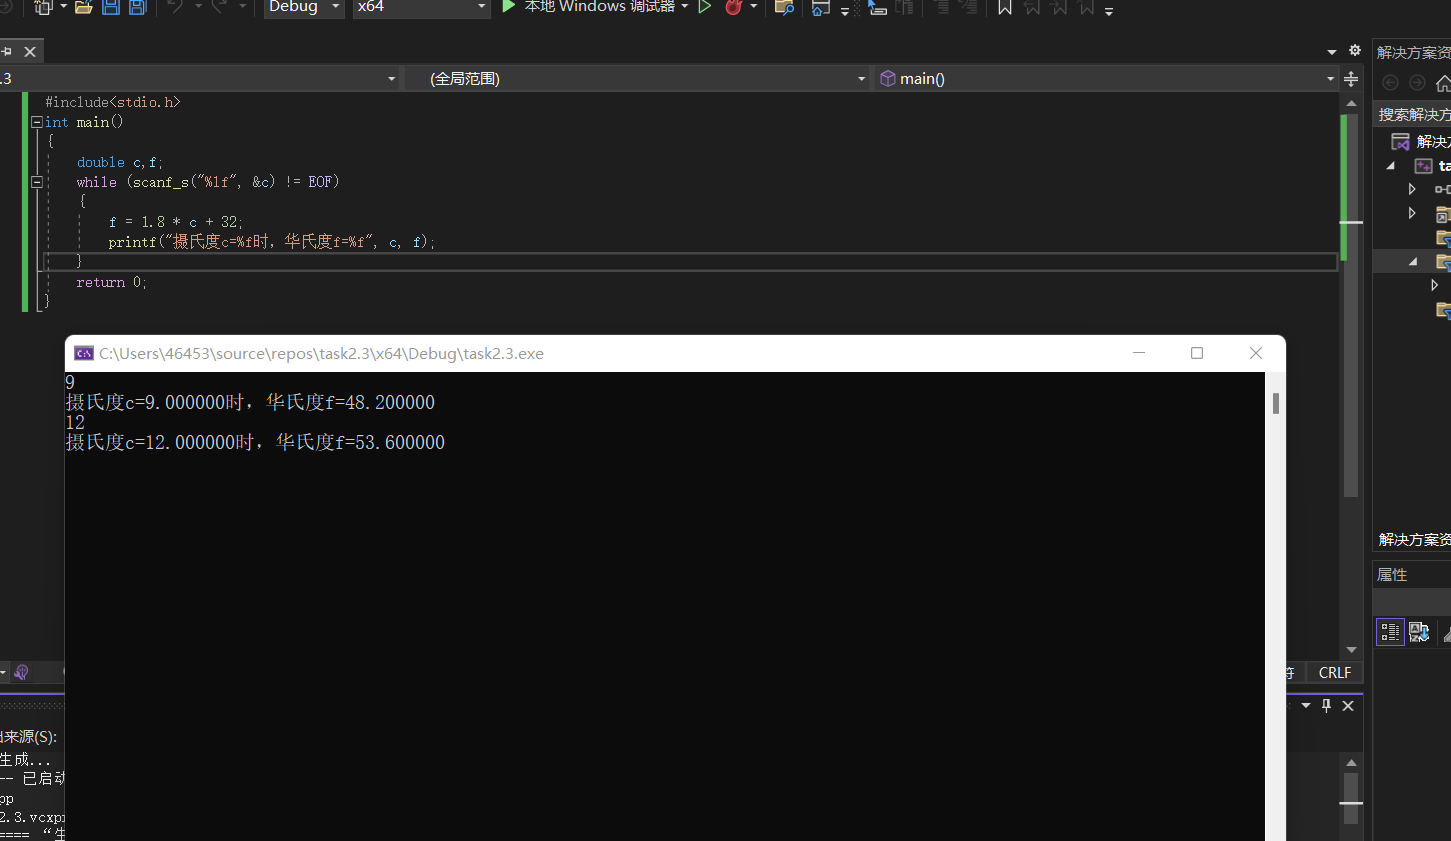Place cursor on the printf line
The height and width of the screenshot is (841, 1451).
pos(272,242)
